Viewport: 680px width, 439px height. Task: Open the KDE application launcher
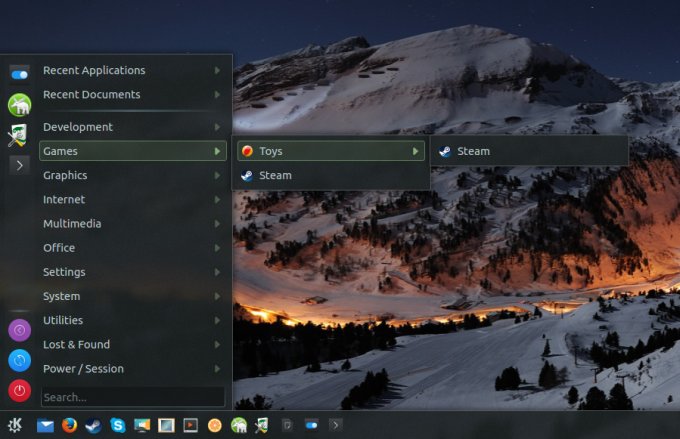[16, 425]
